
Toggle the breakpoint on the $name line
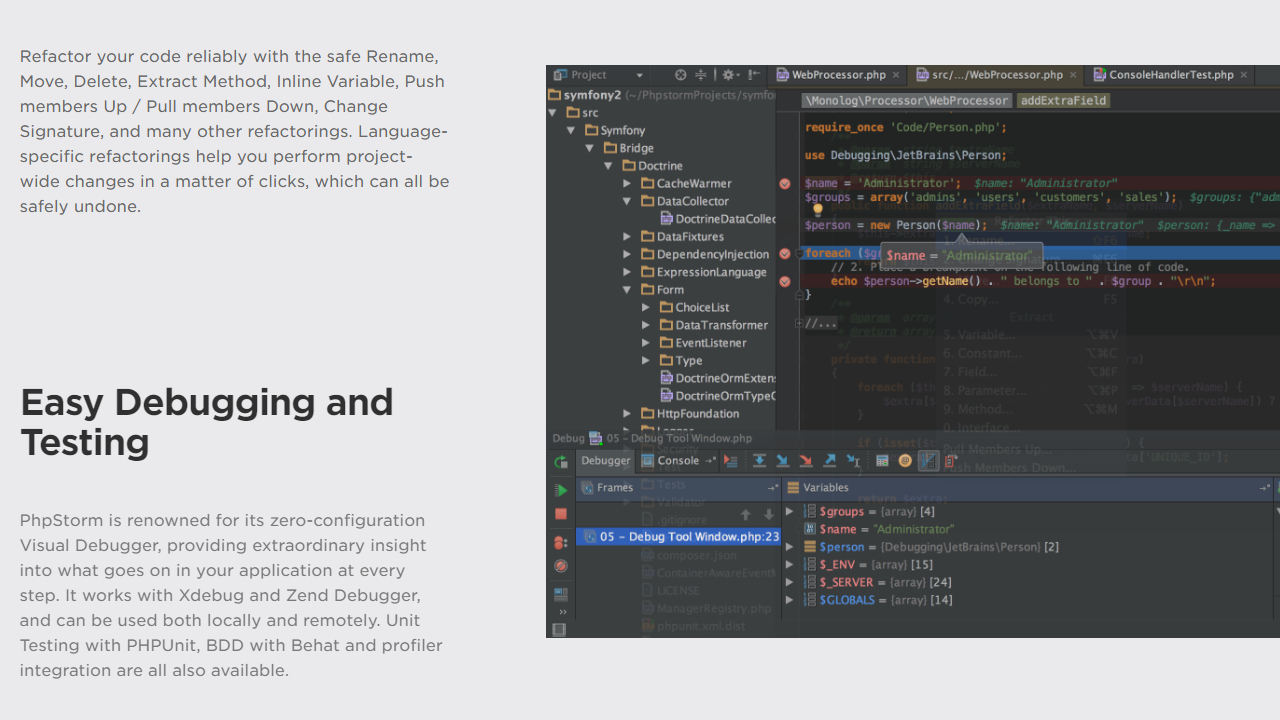(785, 184)
